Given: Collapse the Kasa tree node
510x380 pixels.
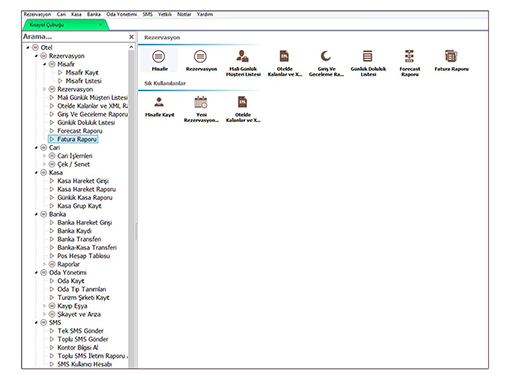Looking at the screenshot, I should 36,173.
